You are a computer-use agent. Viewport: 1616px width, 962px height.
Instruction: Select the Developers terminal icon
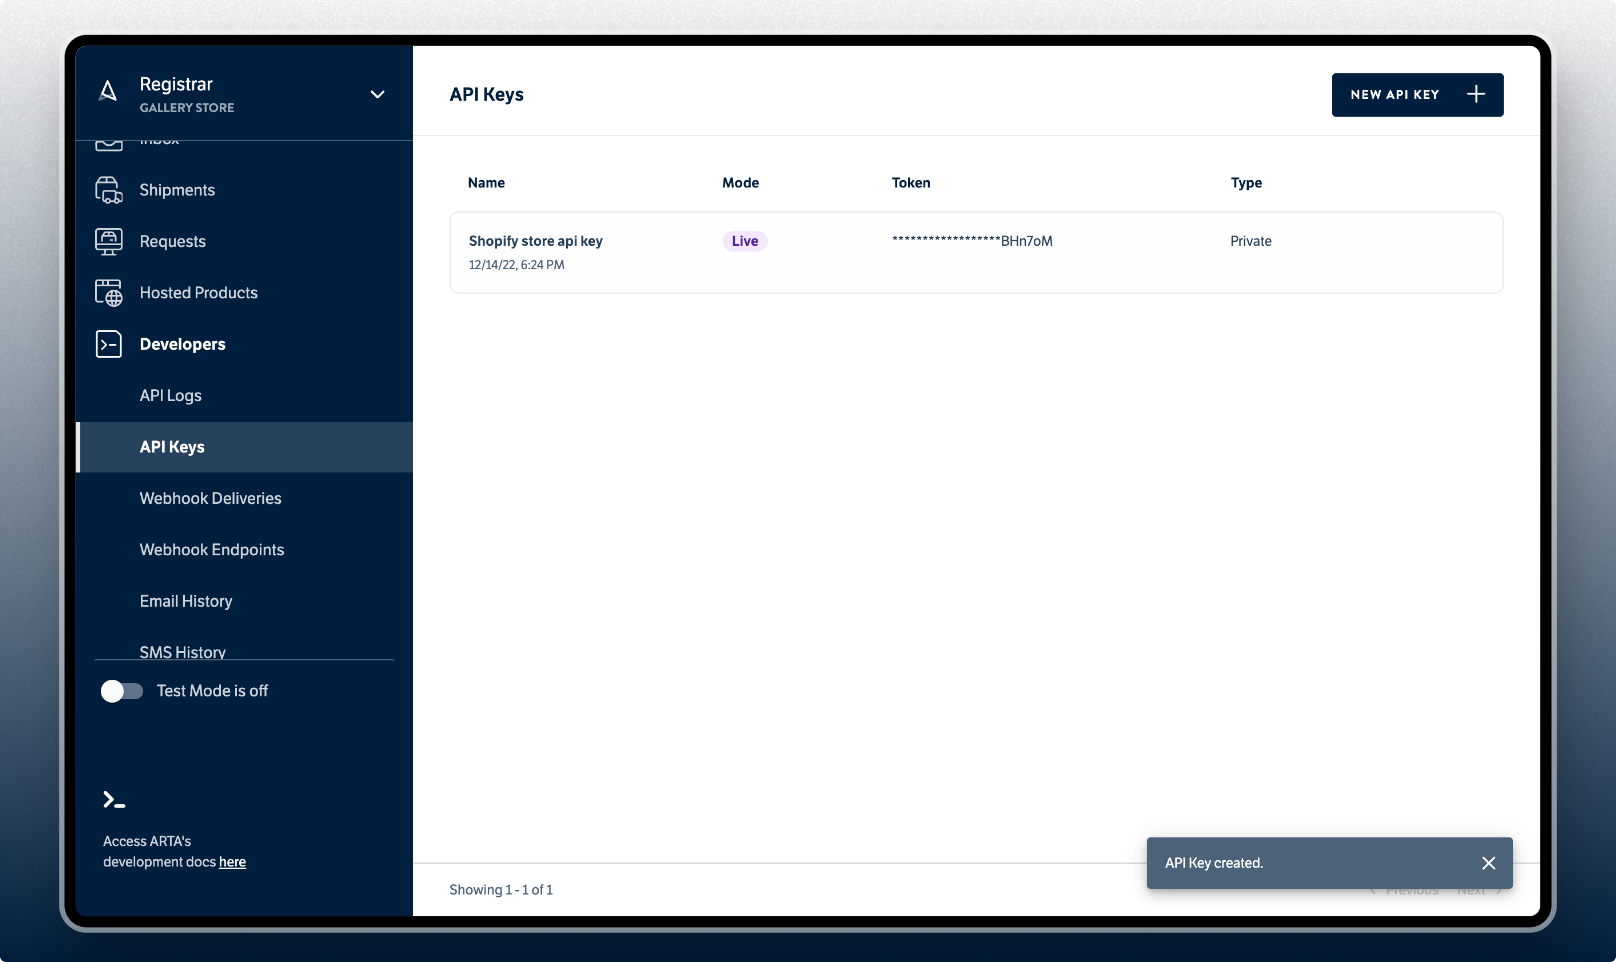[x=110, y=344]
